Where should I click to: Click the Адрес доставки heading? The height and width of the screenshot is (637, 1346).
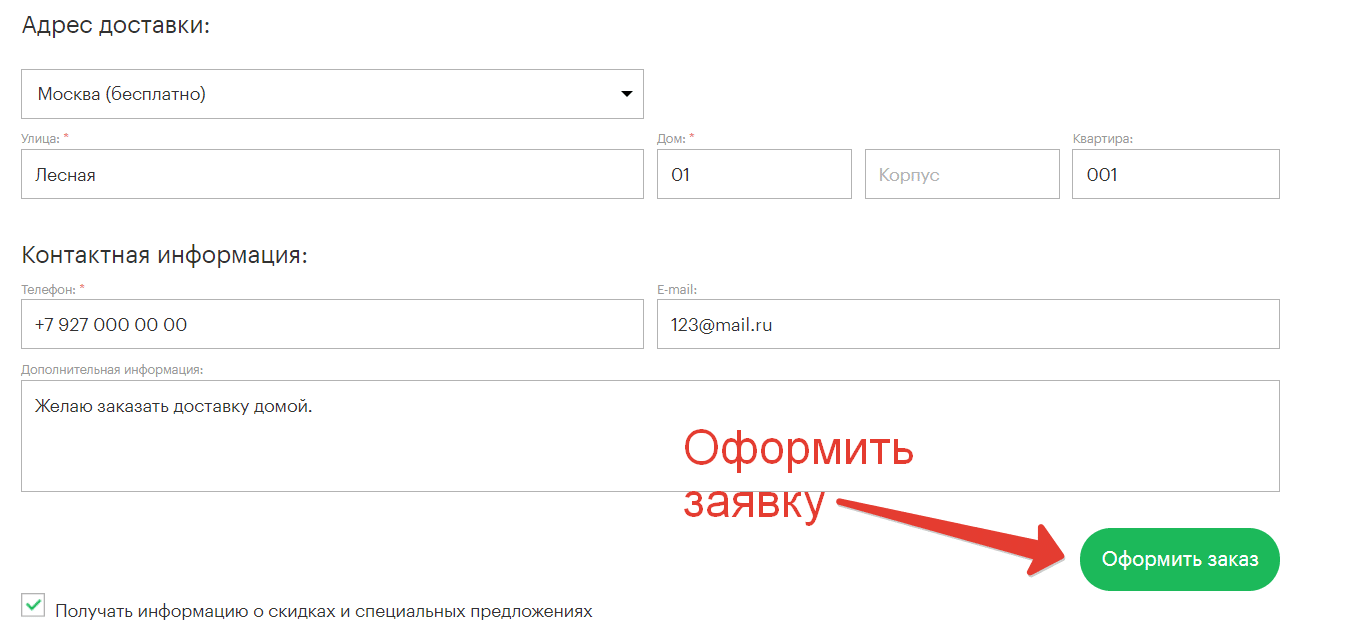click(x=116, y=26)
